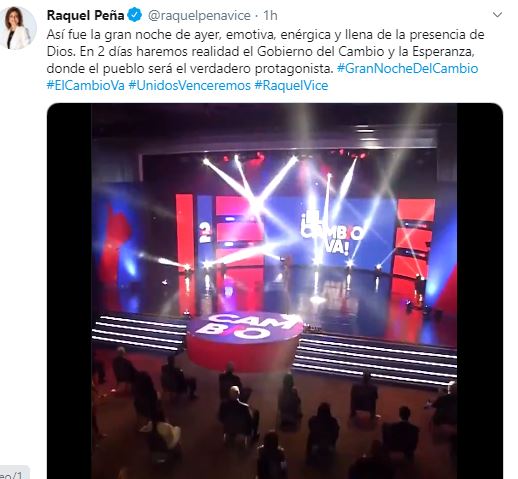The width and height of the screenshot is (518, 479).
Task: Follow the #GranNocheDelCambio hashtag
Action: click(x=407, y=68)
